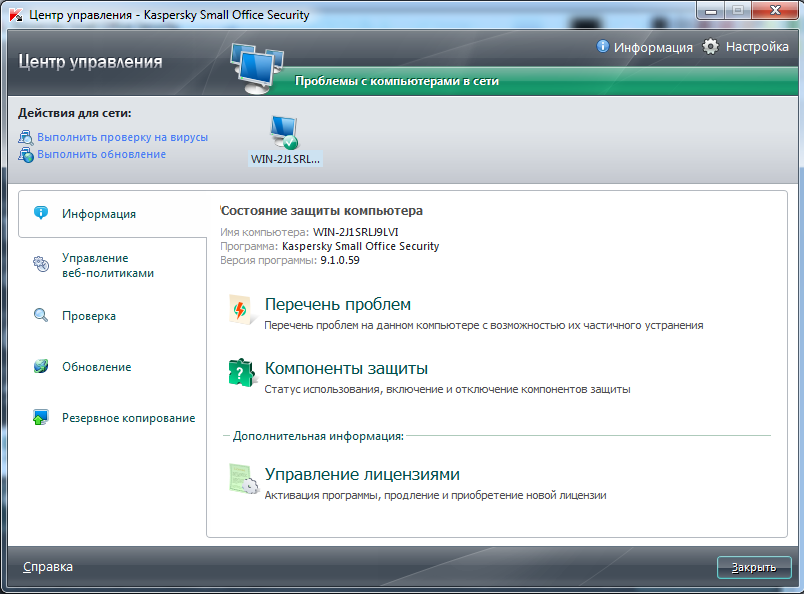
Task: Click Действия для сети heading
Action: click(x=75, y=113)
